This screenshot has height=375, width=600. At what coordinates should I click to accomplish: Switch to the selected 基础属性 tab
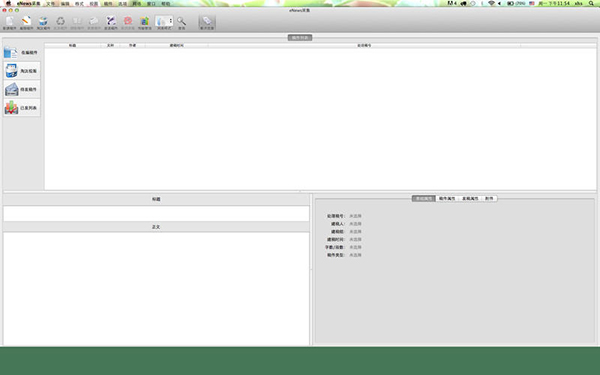(424, 199)
